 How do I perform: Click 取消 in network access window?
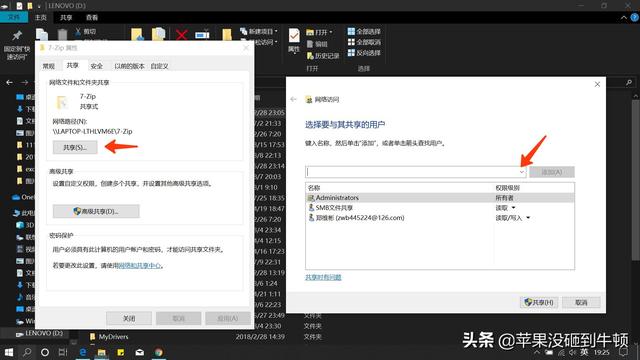[581, 302]
